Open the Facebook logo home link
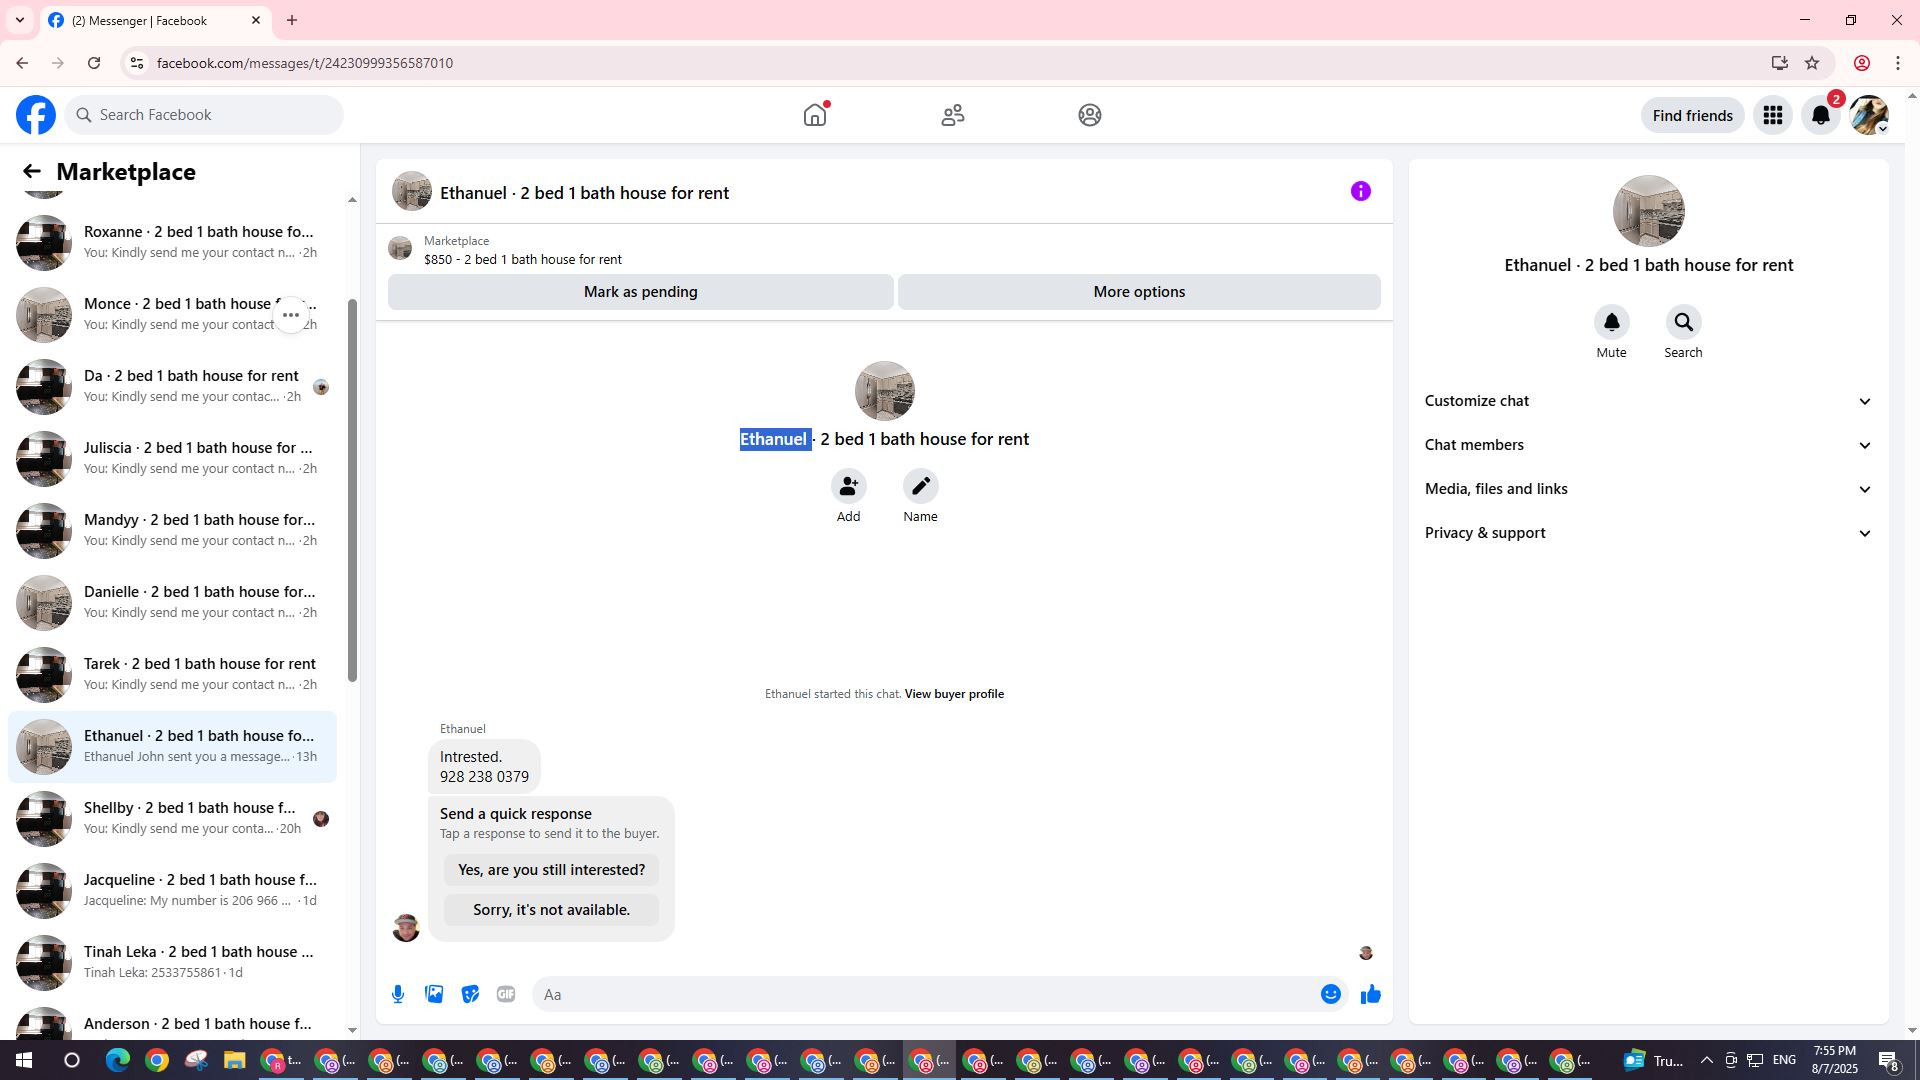 point(36,115)
